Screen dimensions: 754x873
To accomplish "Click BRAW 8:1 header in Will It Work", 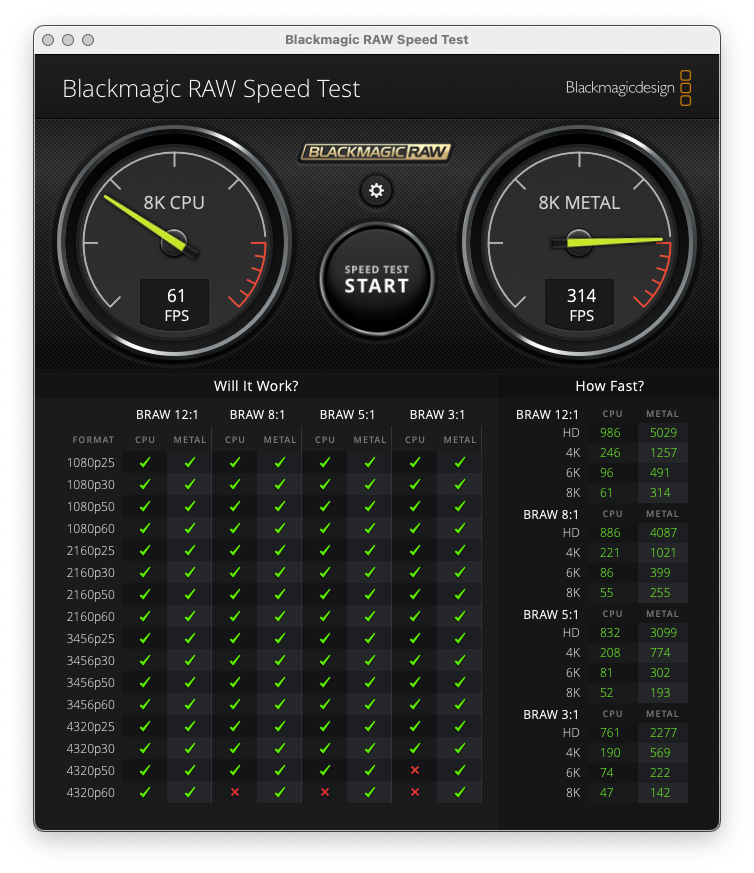I will coord(257,415).
